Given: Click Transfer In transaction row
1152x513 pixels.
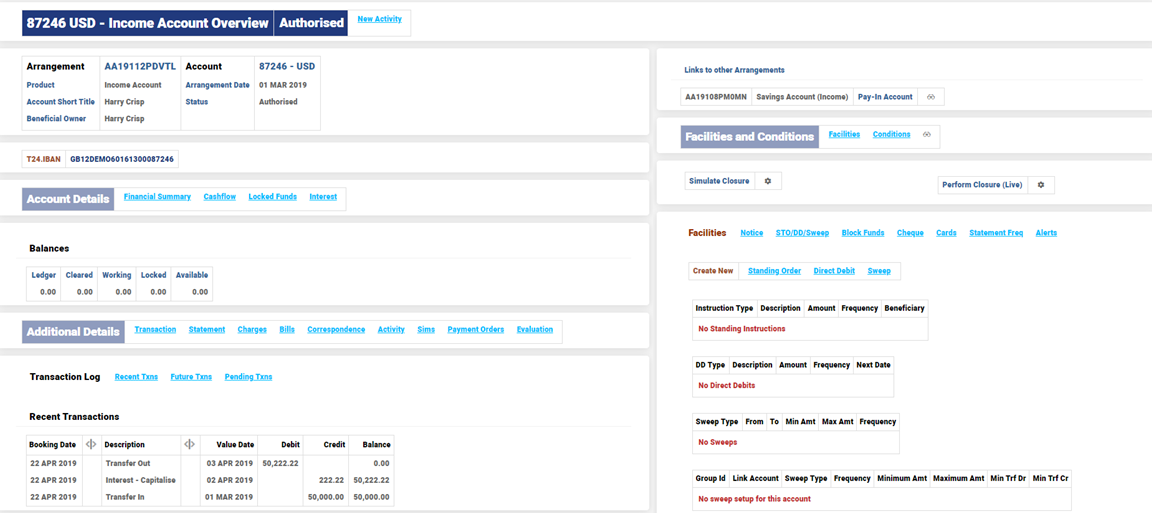Looking at the screenshot, I should 210,498.
